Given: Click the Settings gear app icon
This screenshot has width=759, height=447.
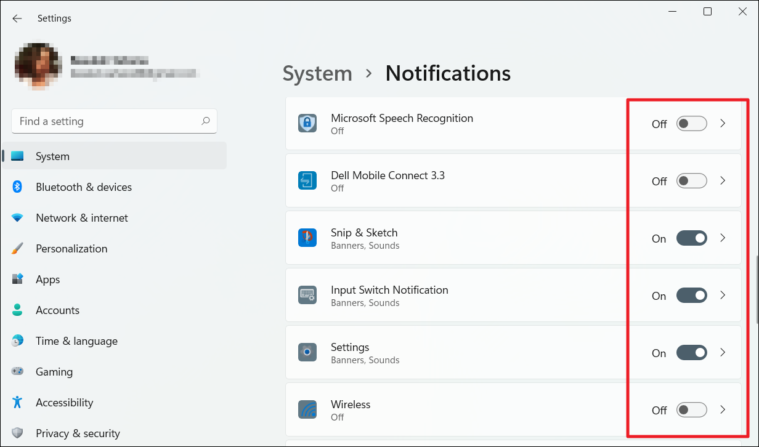Looking at the screenshot, I should click(307, 352).
